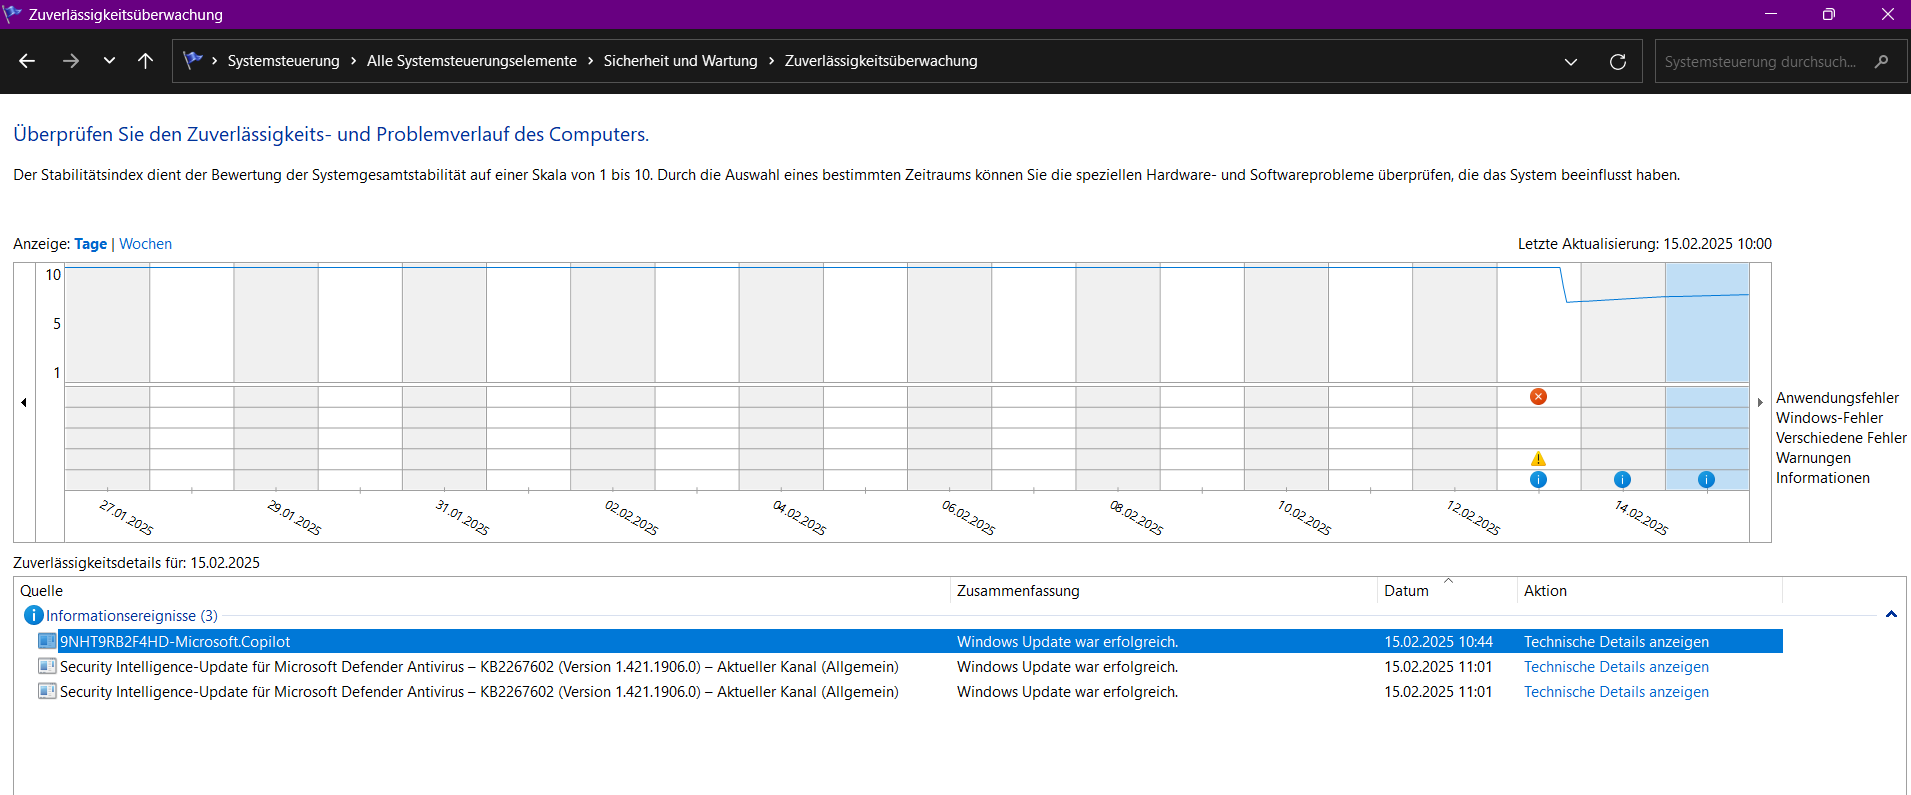Click the icon next to Microsoft.Copilot entry
This screenshot has width=1911, height=795.
47,641
